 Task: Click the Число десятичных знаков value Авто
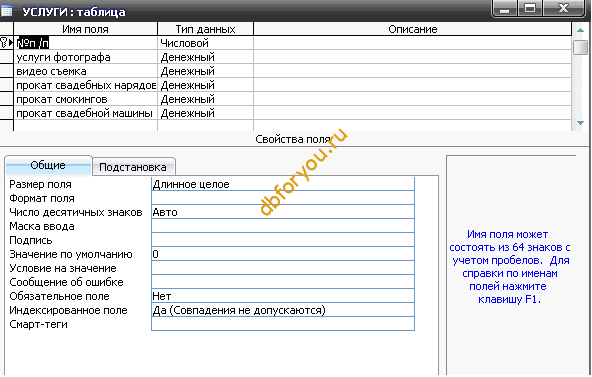(x=283, y=212)
